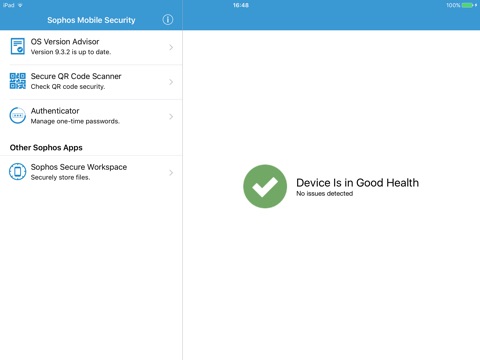This screenshot has width=480, height=360.
Task: Open the Authenticator list item
Action: point(91,116)
